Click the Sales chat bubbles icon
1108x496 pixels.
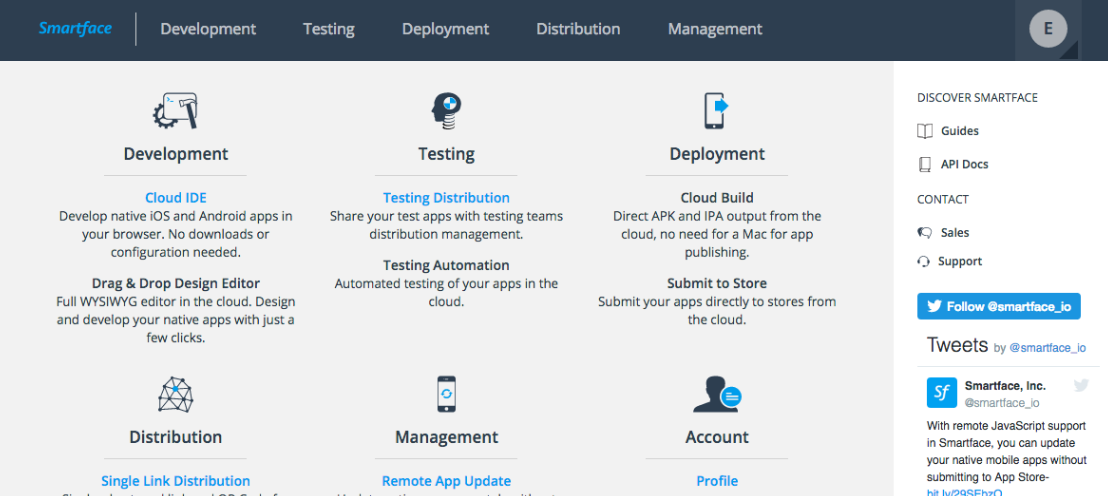(924, 232)
